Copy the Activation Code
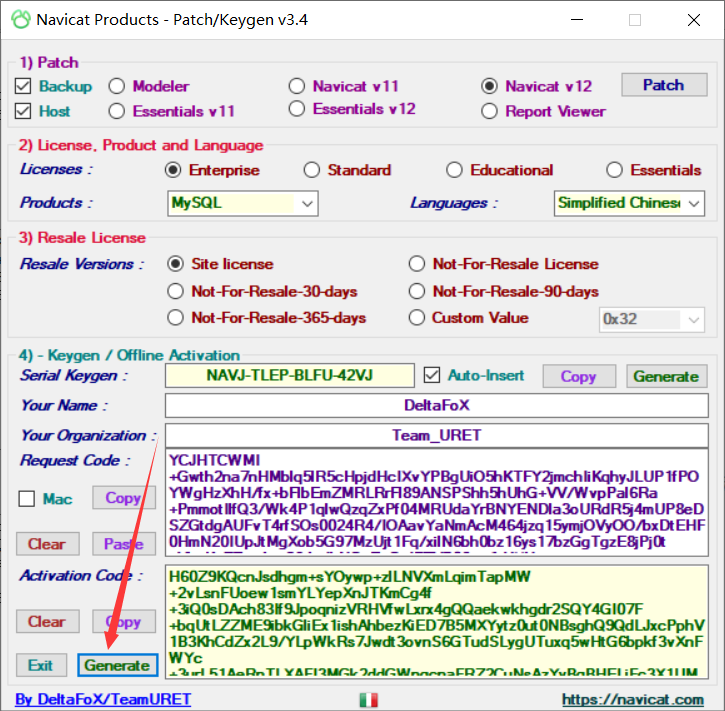The image size is (725, 711). [123, 621]
